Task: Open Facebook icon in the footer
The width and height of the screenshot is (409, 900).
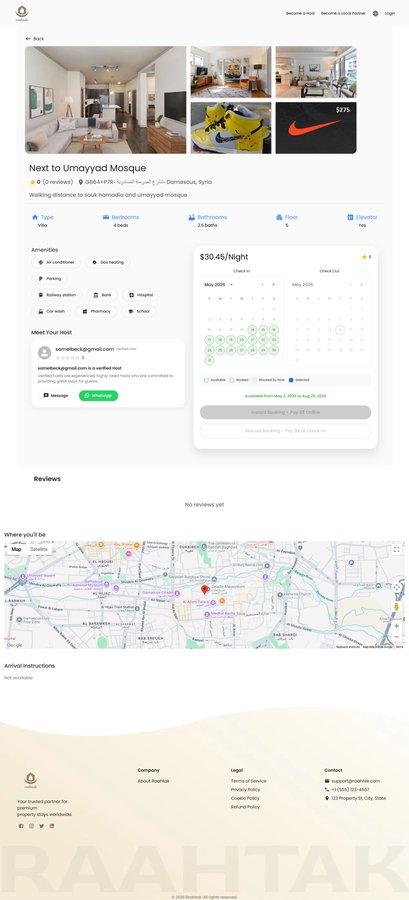Action: 21,826
